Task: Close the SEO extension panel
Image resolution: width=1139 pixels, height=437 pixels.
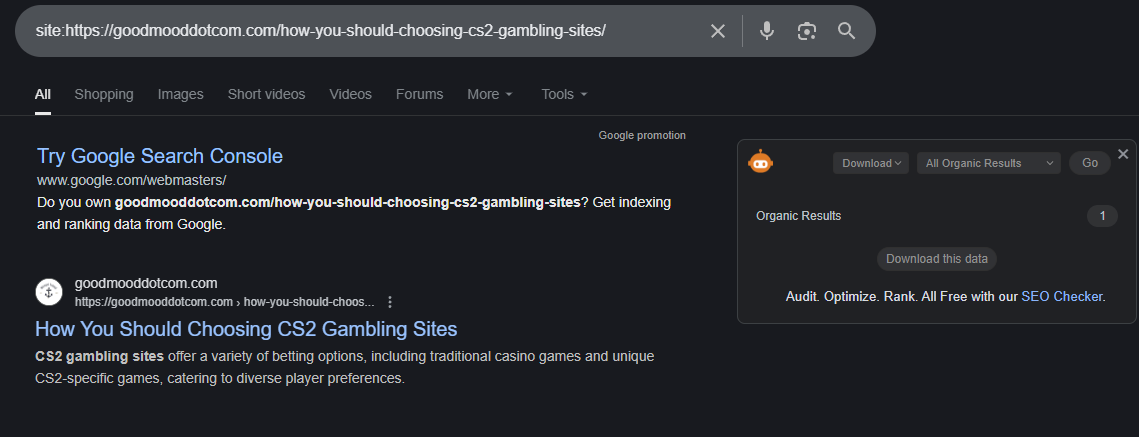Action: 1123,154
